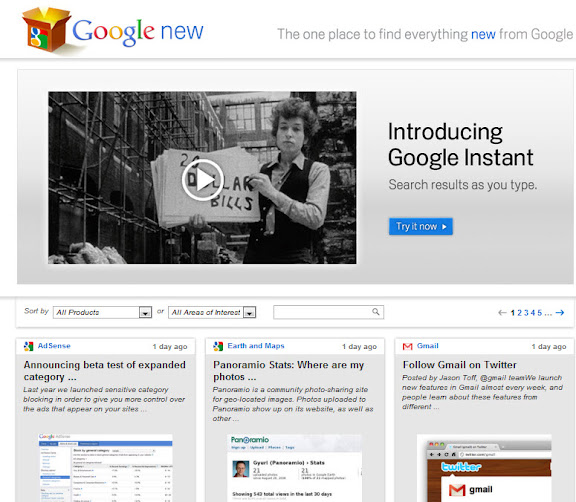The width and height of the screenshot is (576, 502).
Task: Go to page 2 of results
Action: tap(519, 313)
